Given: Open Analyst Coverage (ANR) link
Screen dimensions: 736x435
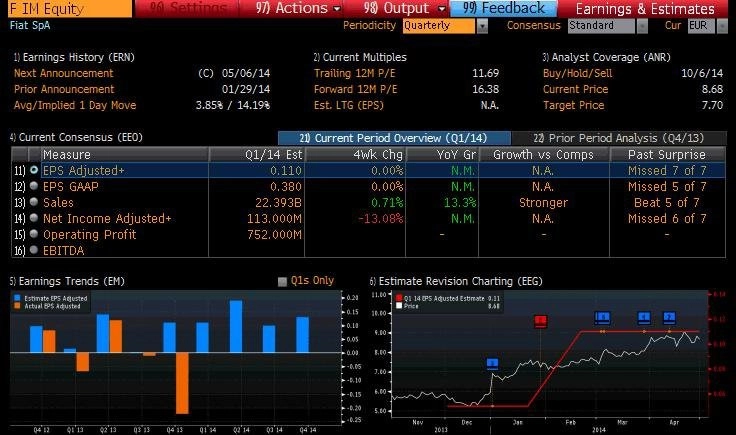Looking at the screenshot, I should click(x=606, y=57).
